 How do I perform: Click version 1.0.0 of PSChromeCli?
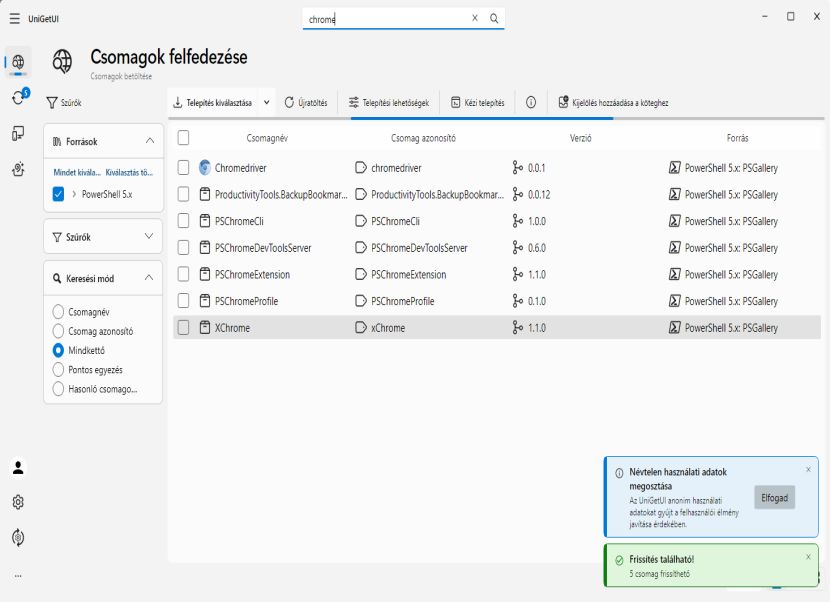click(x=537, y=221)
